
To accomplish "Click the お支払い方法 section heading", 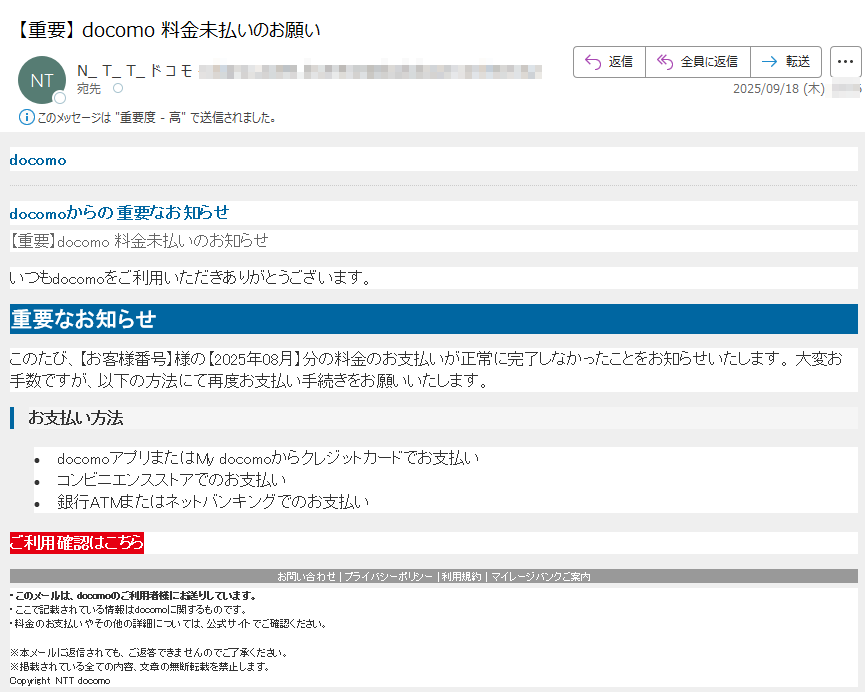I will point(76,418).
